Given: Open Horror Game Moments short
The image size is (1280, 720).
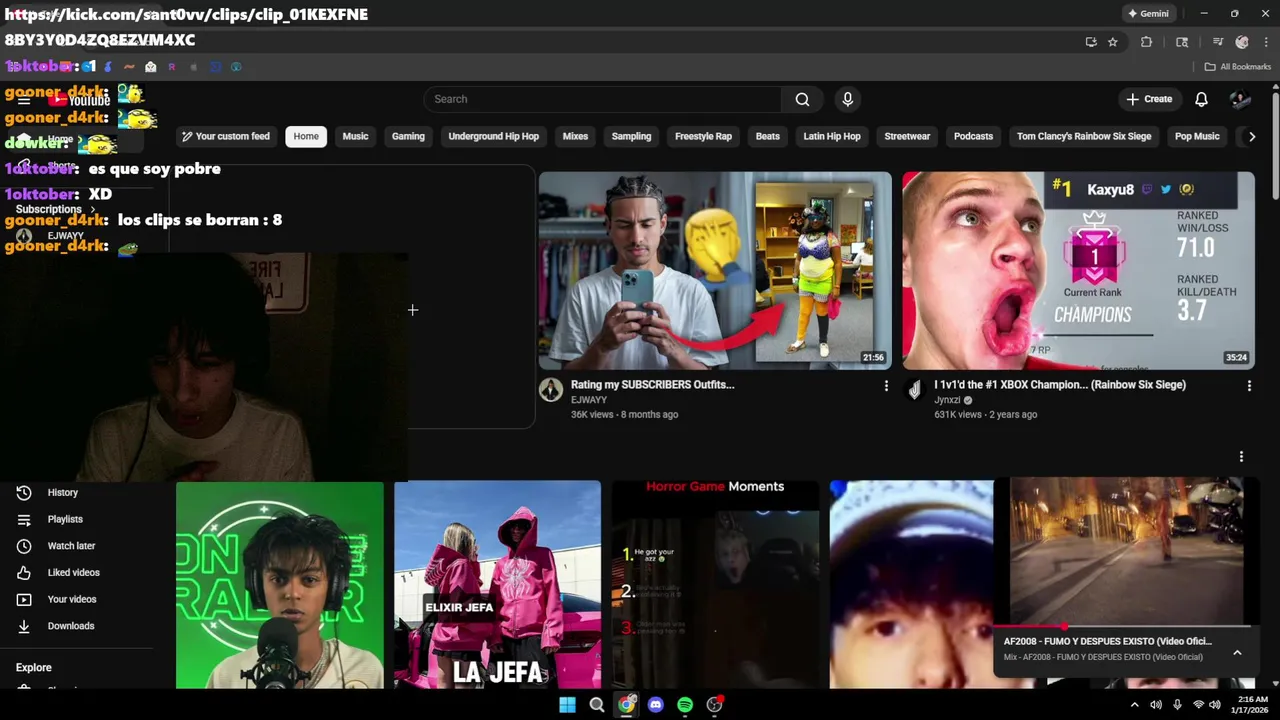Looking at the screenshot, I should [715, 585].
